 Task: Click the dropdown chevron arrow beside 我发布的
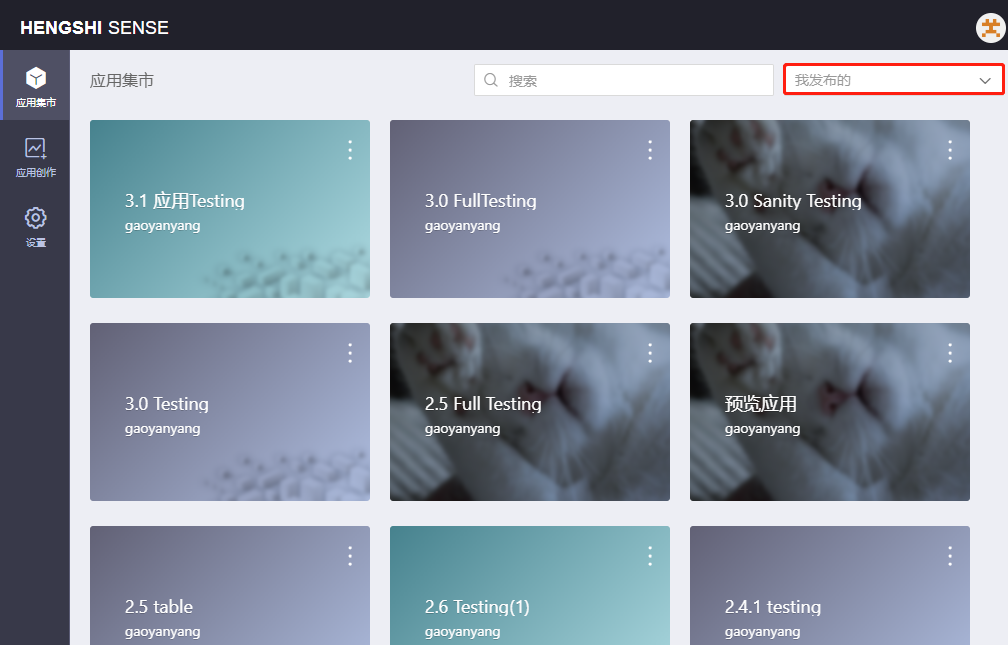(985, 80)
